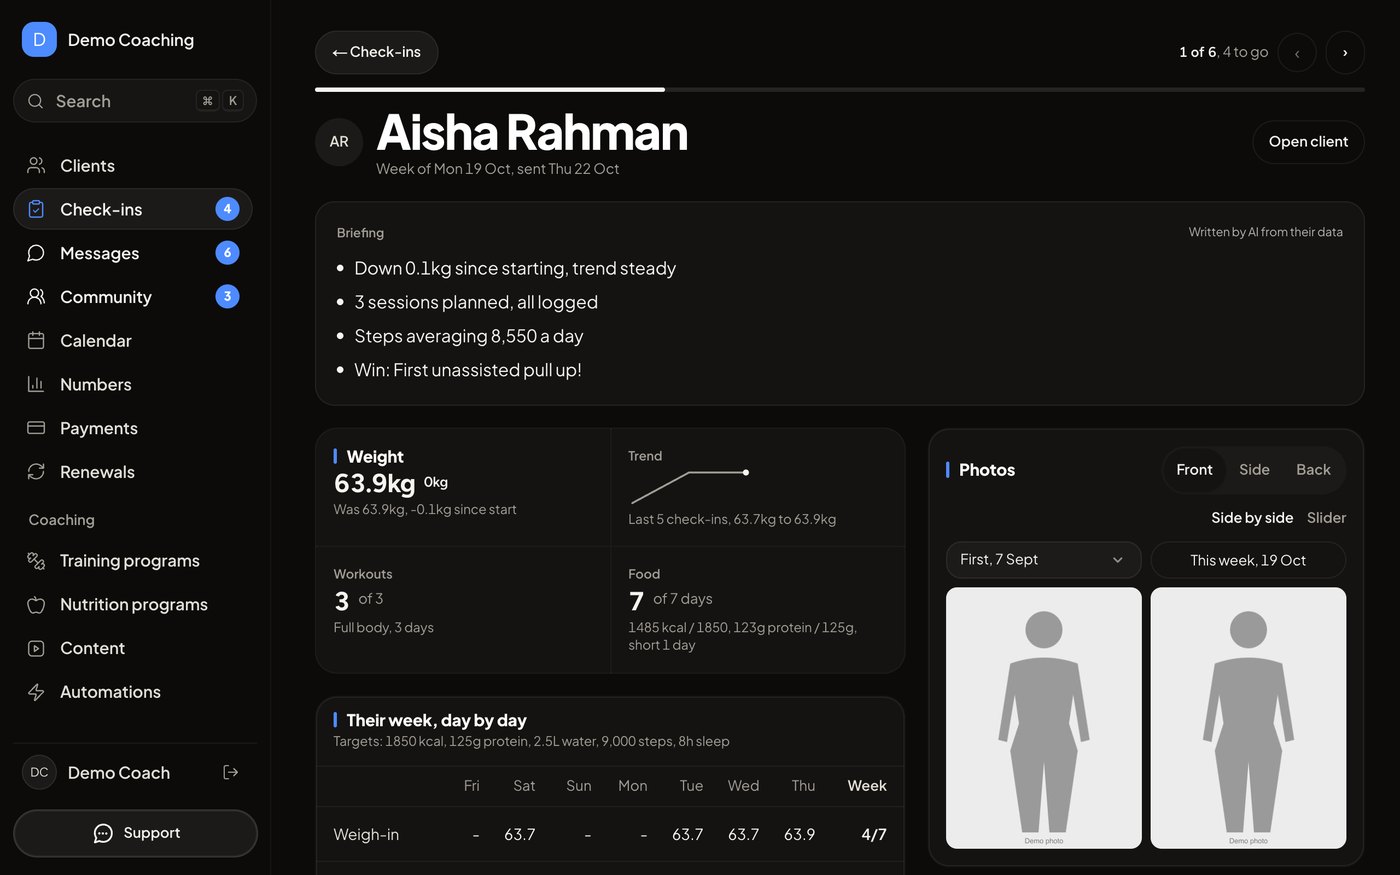Image resolution: width=1400 pixels, height=875 pixels.
Task: Click the Messages count badge 6
Action: coord(227,253)
